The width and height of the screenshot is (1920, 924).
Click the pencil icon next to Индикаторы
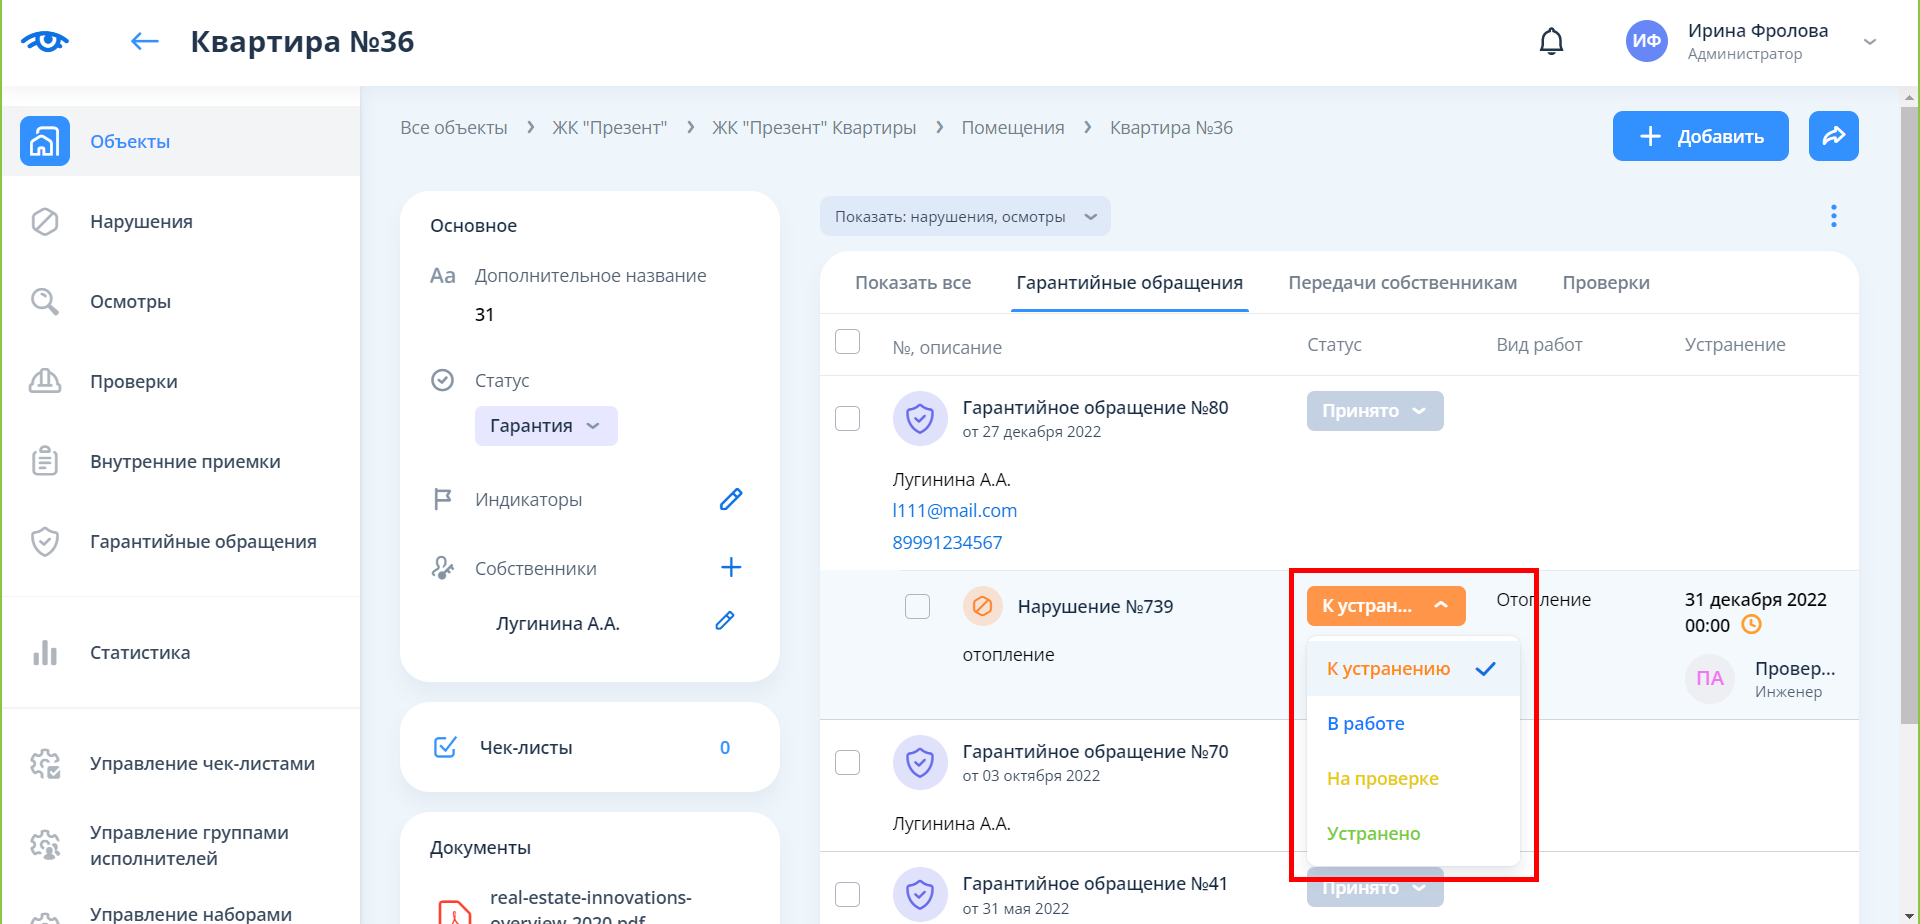click(731, 499)
